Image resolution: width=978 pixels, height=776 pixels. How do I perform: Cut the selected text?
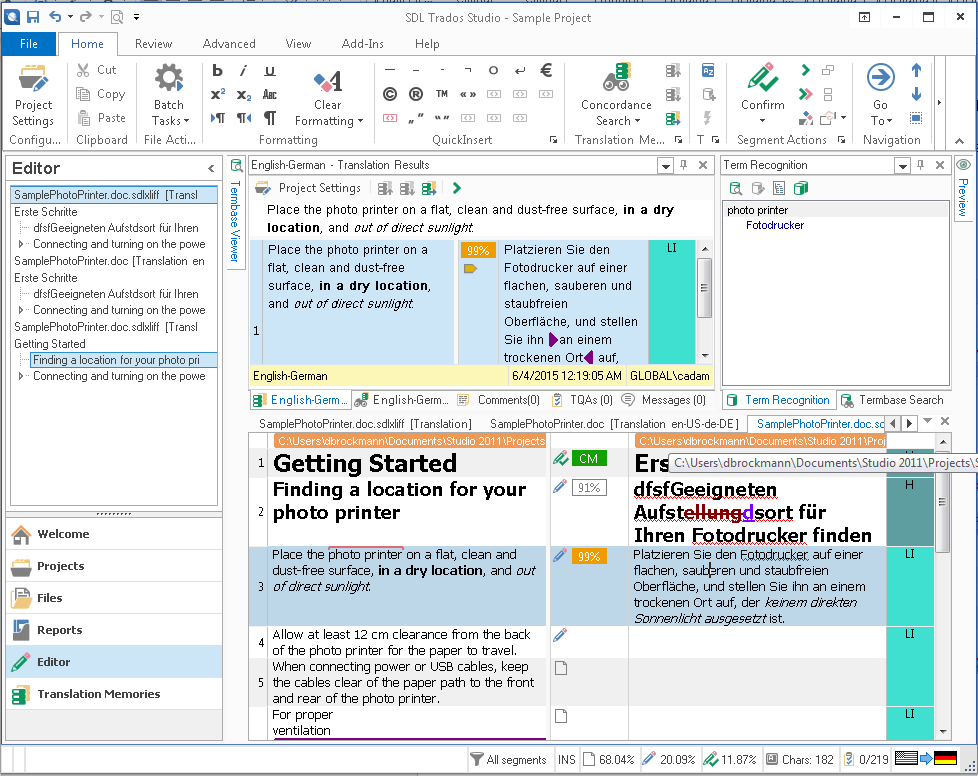tap(96, 70)
